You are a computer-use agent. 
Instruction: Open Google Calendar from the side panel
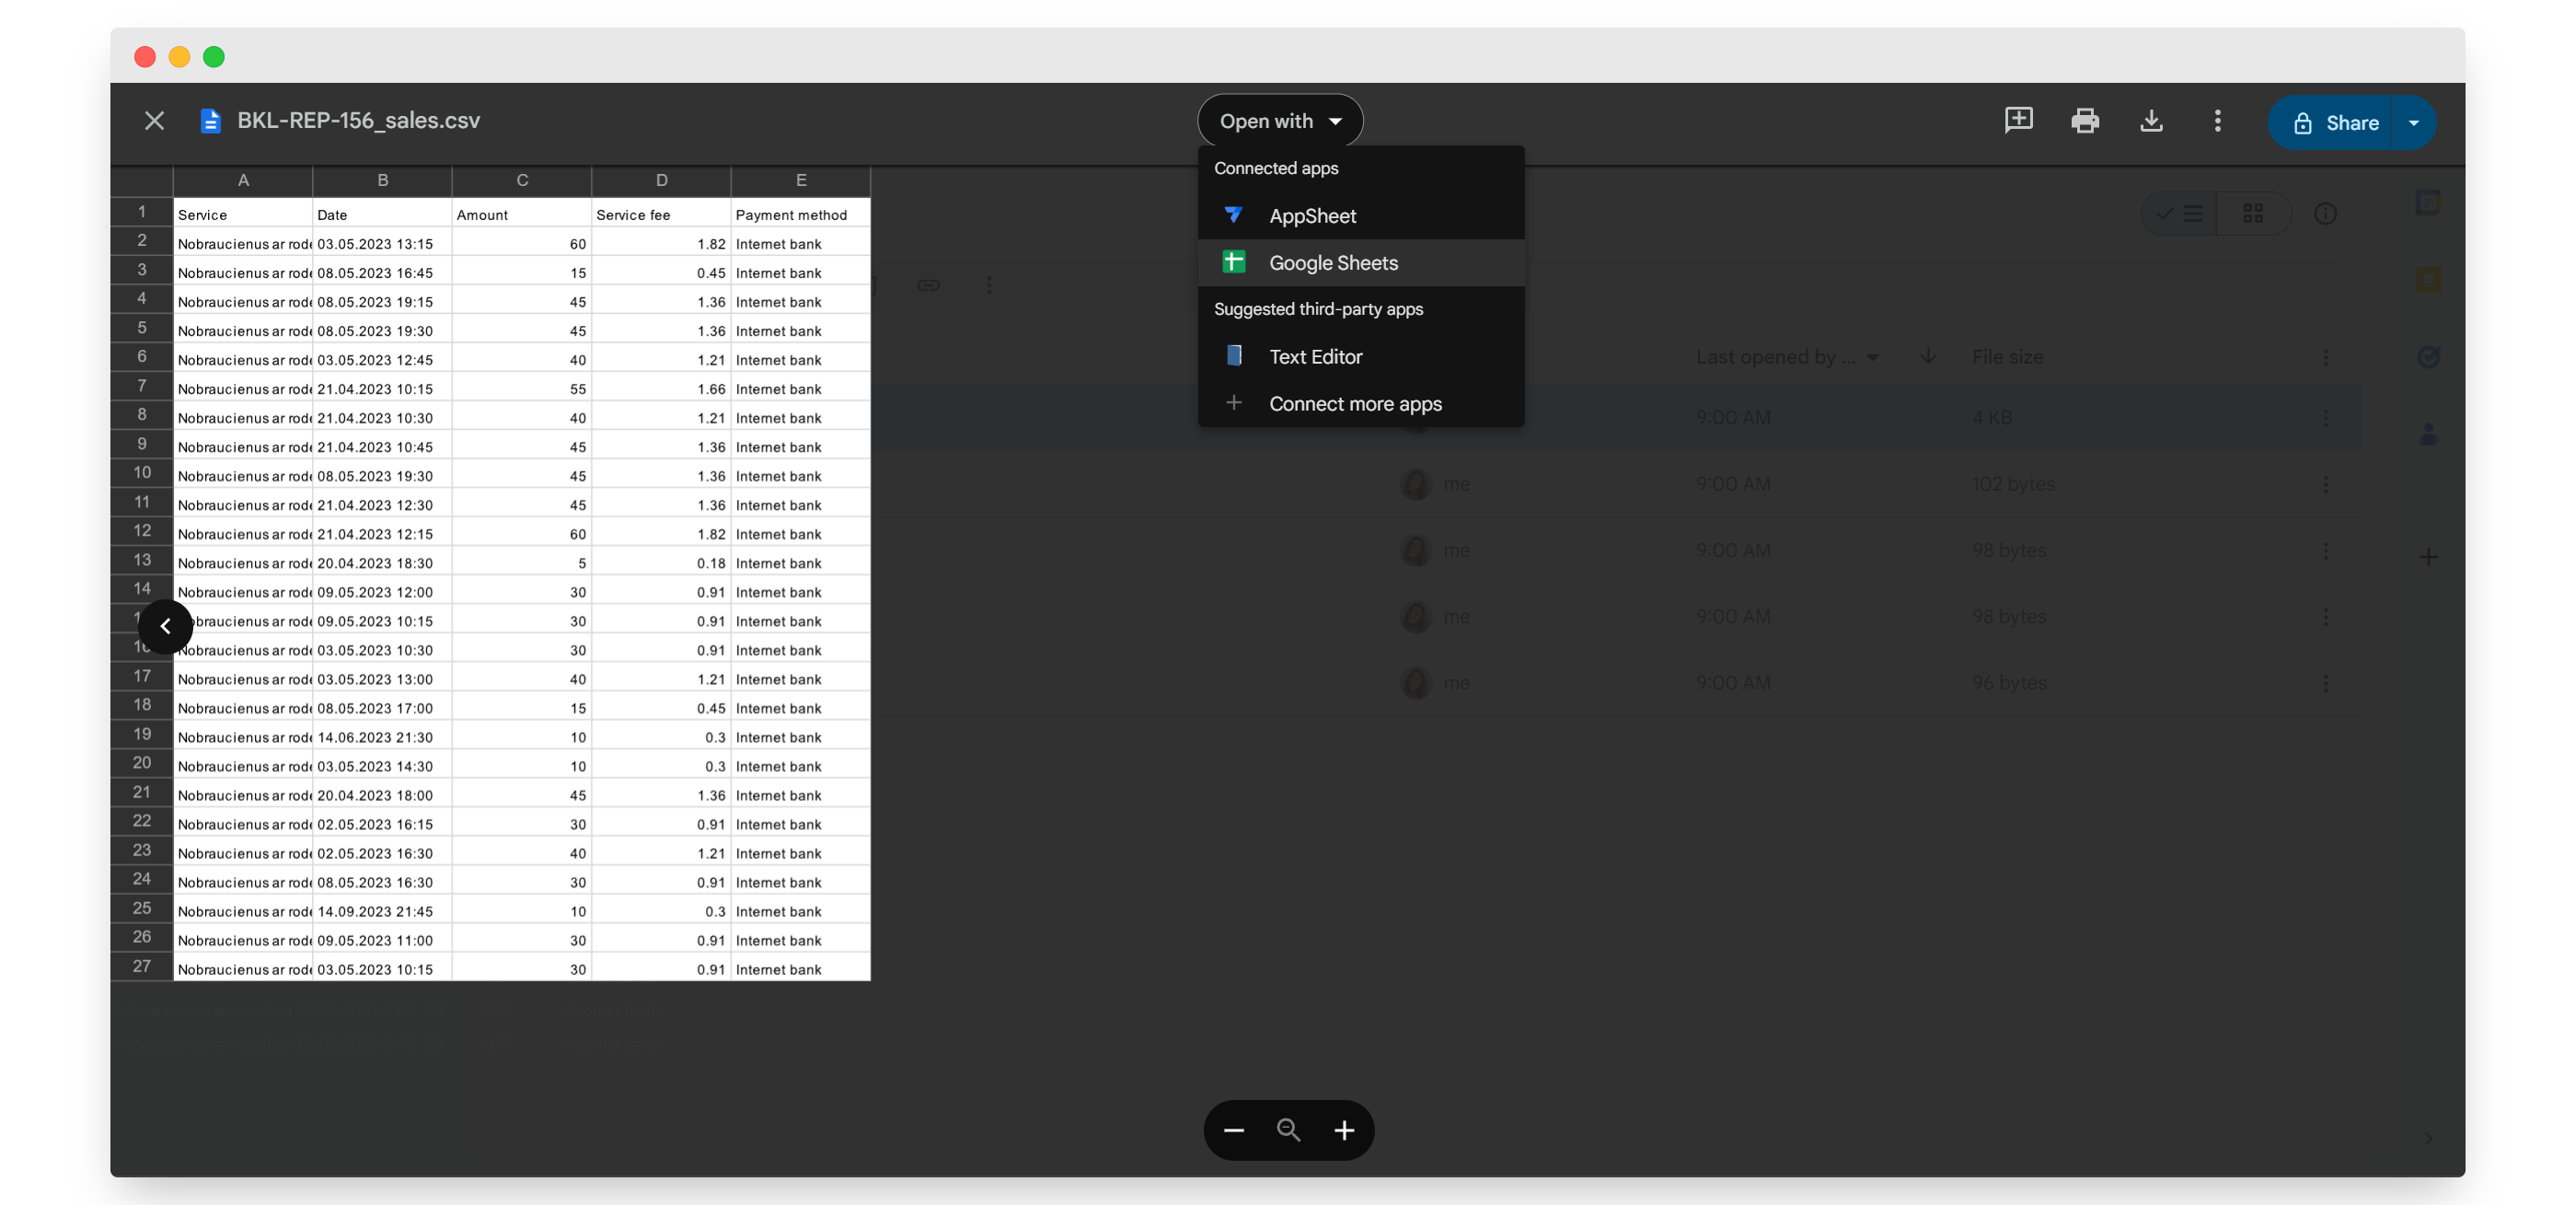coord(2428,204)
